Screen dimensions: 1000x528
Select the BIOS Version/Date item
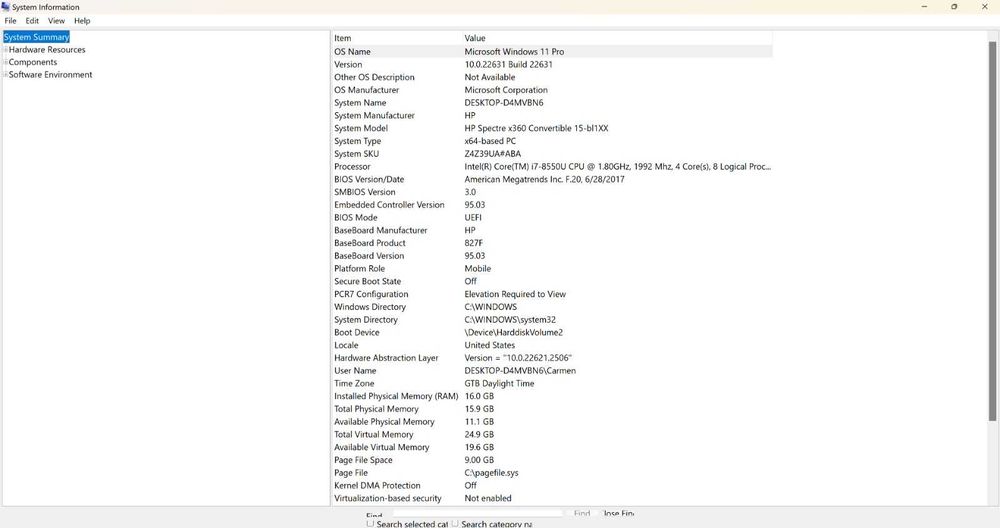pyautogui.click(x=369, y=179)
